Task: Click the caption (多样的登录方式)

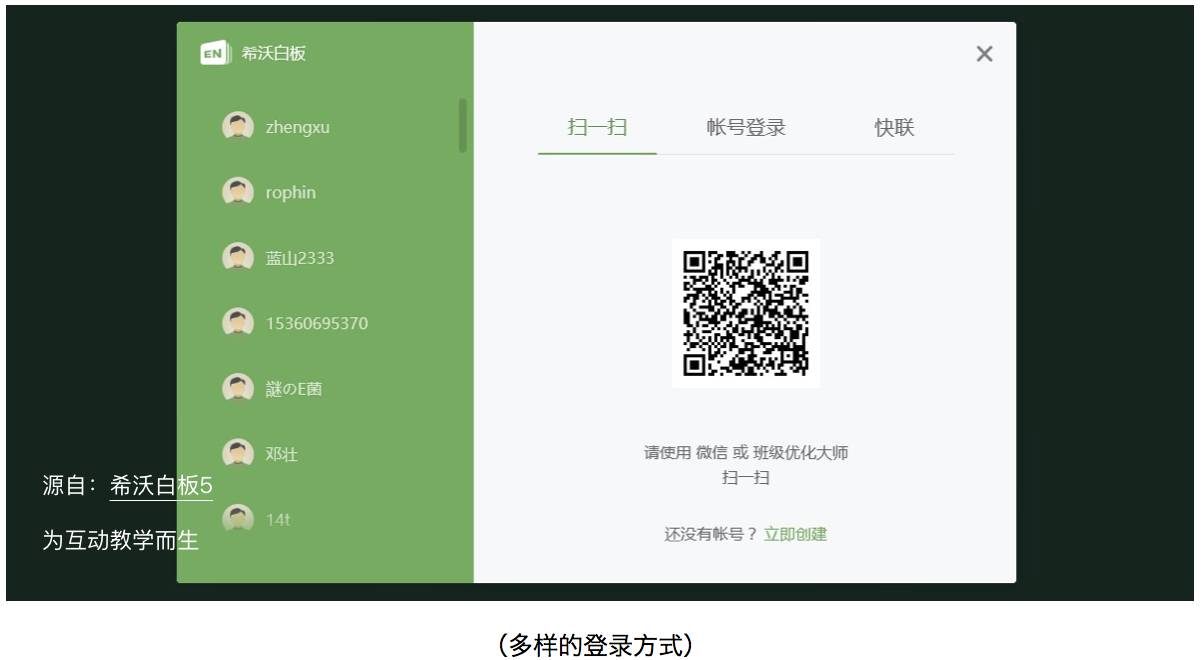Action: [595, 644]
